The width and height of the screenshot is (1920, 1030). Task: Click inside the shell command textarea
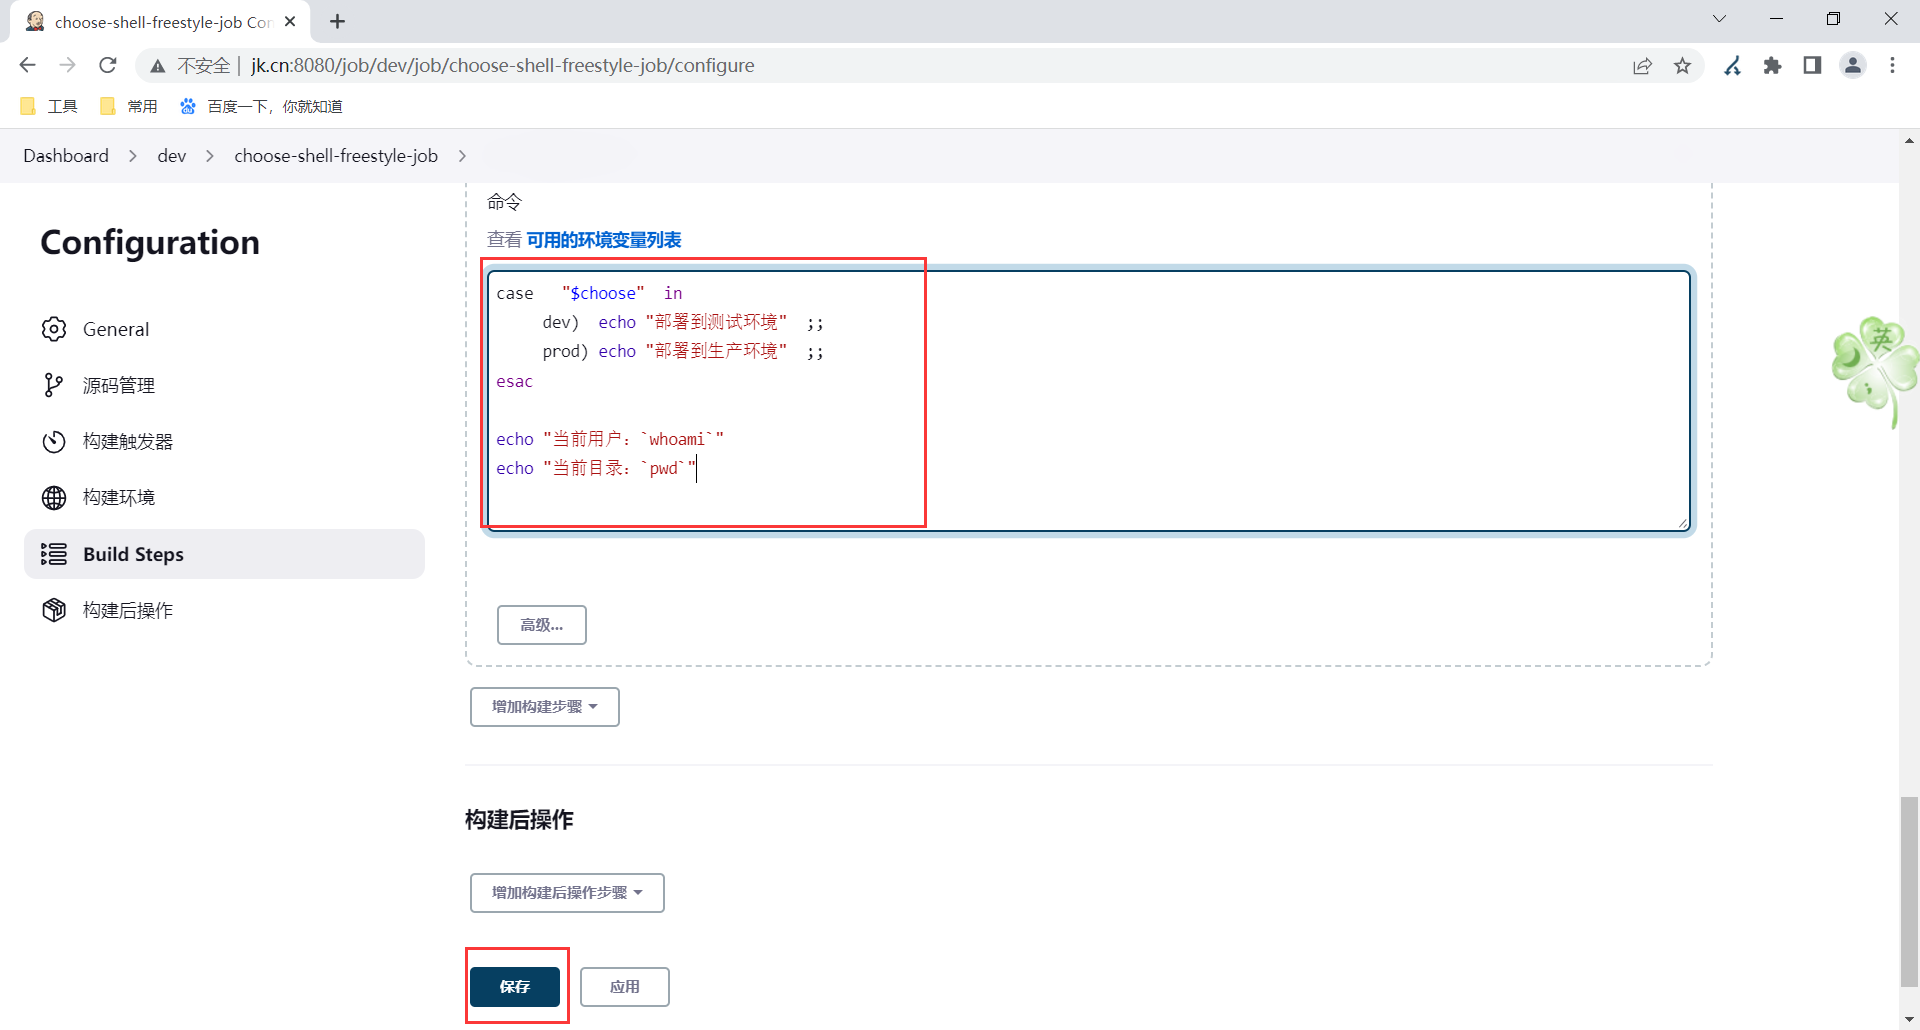(x=1089, y=400)
